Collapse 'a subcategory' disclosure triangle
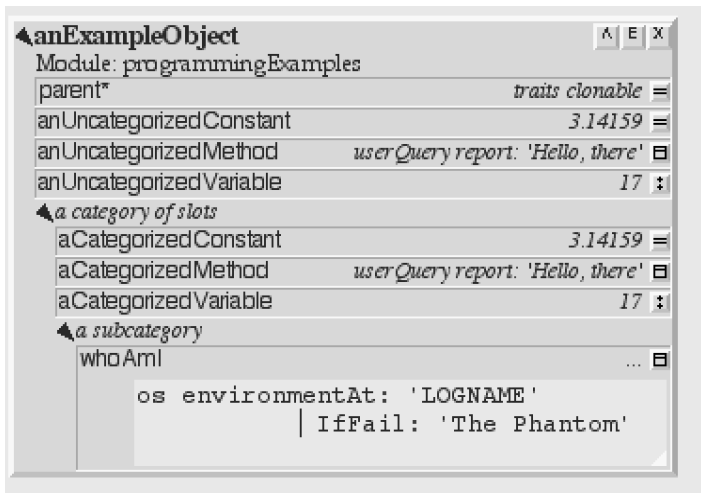Screen dimensions: 706x496 click(x=65, y=332)
